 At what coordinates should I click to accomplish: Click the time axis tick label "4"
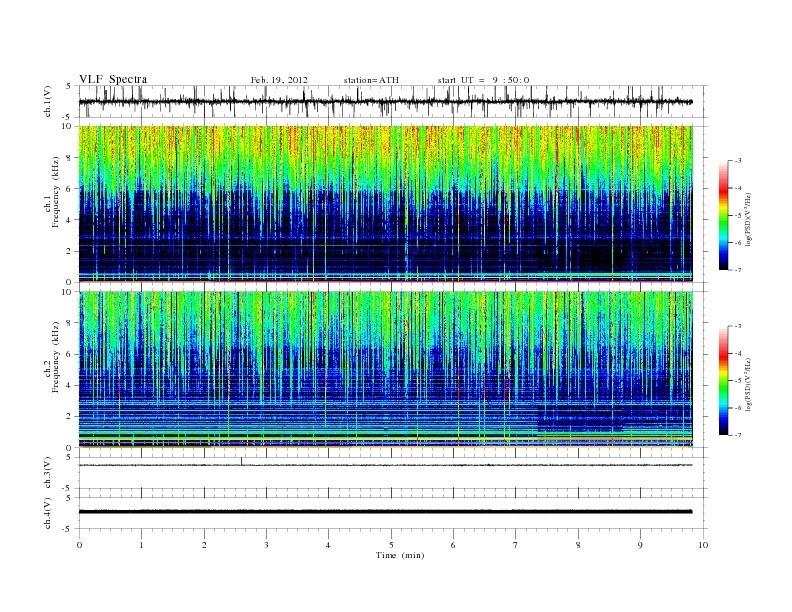pos(328,545)
